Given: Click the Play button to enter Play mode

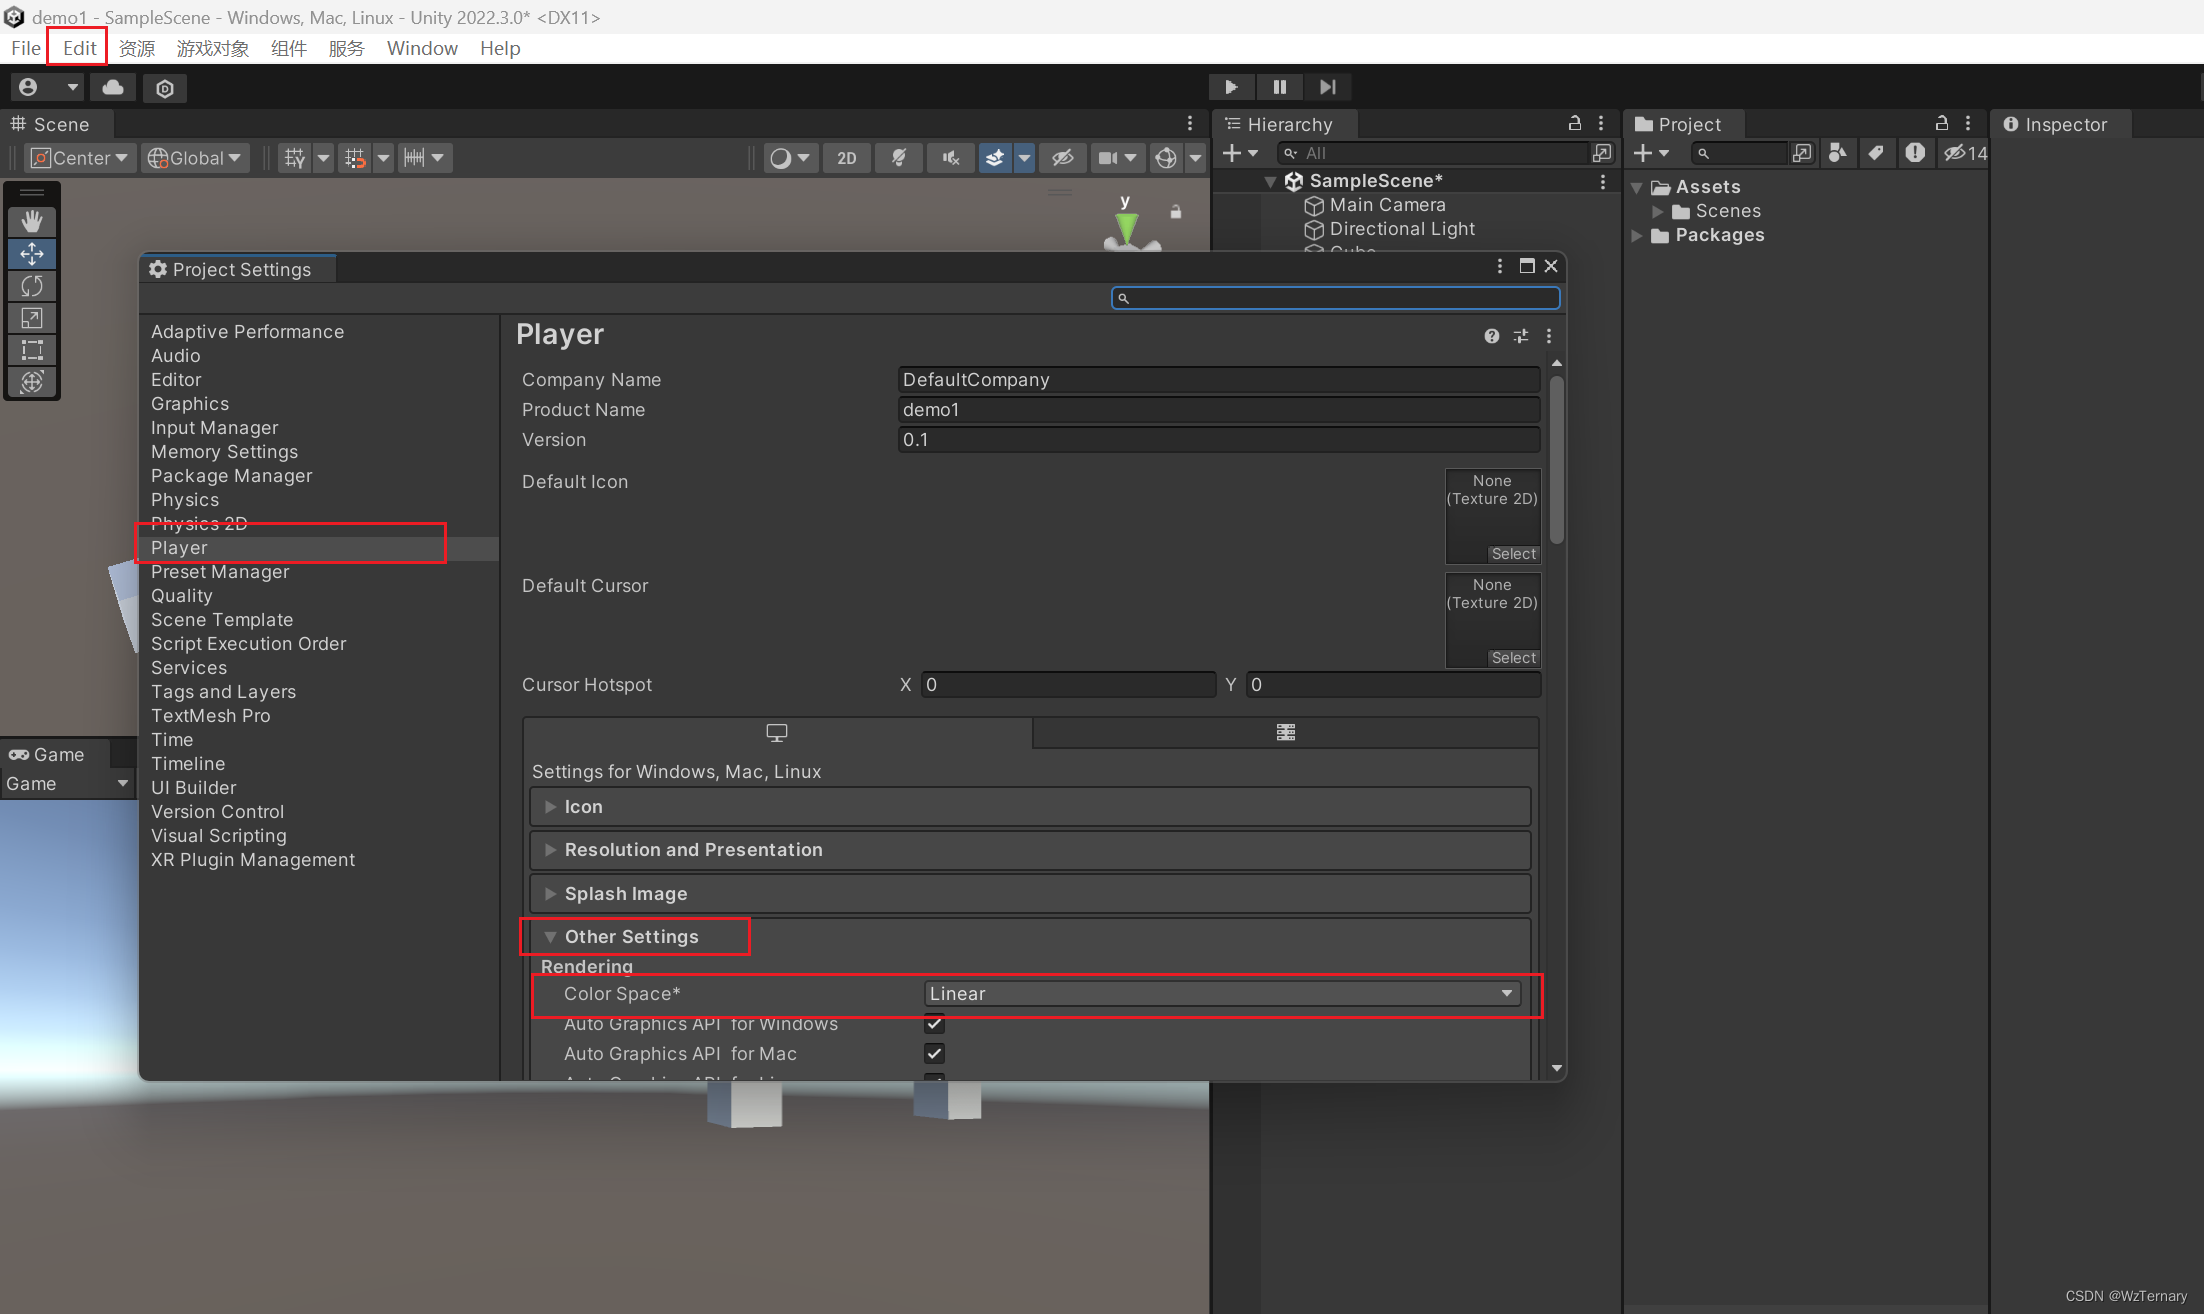Looking at the screenshot, I should point(1231,87).
